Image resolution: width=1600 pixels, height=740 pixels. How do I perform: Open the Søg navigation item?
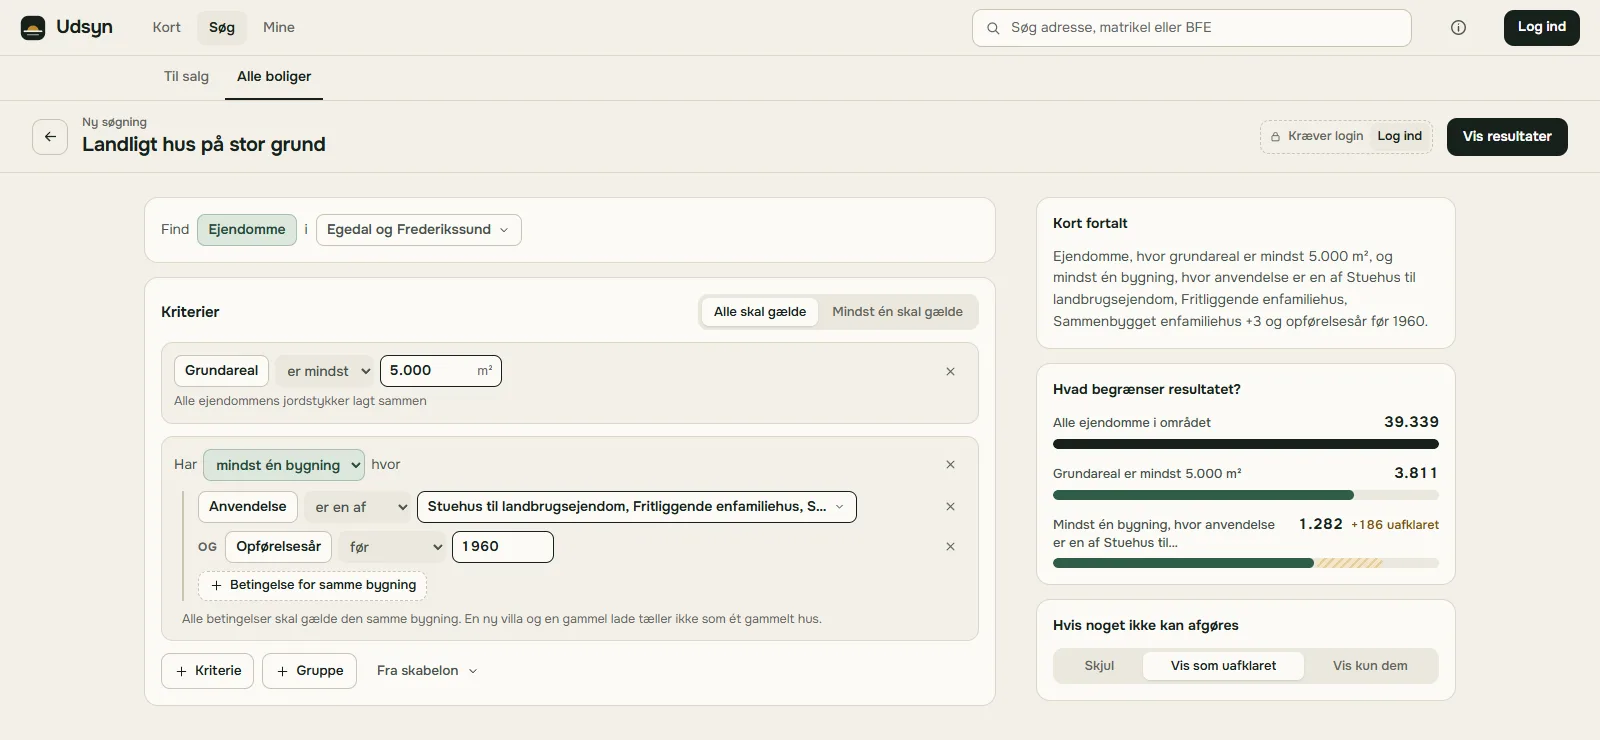(222, 28)
